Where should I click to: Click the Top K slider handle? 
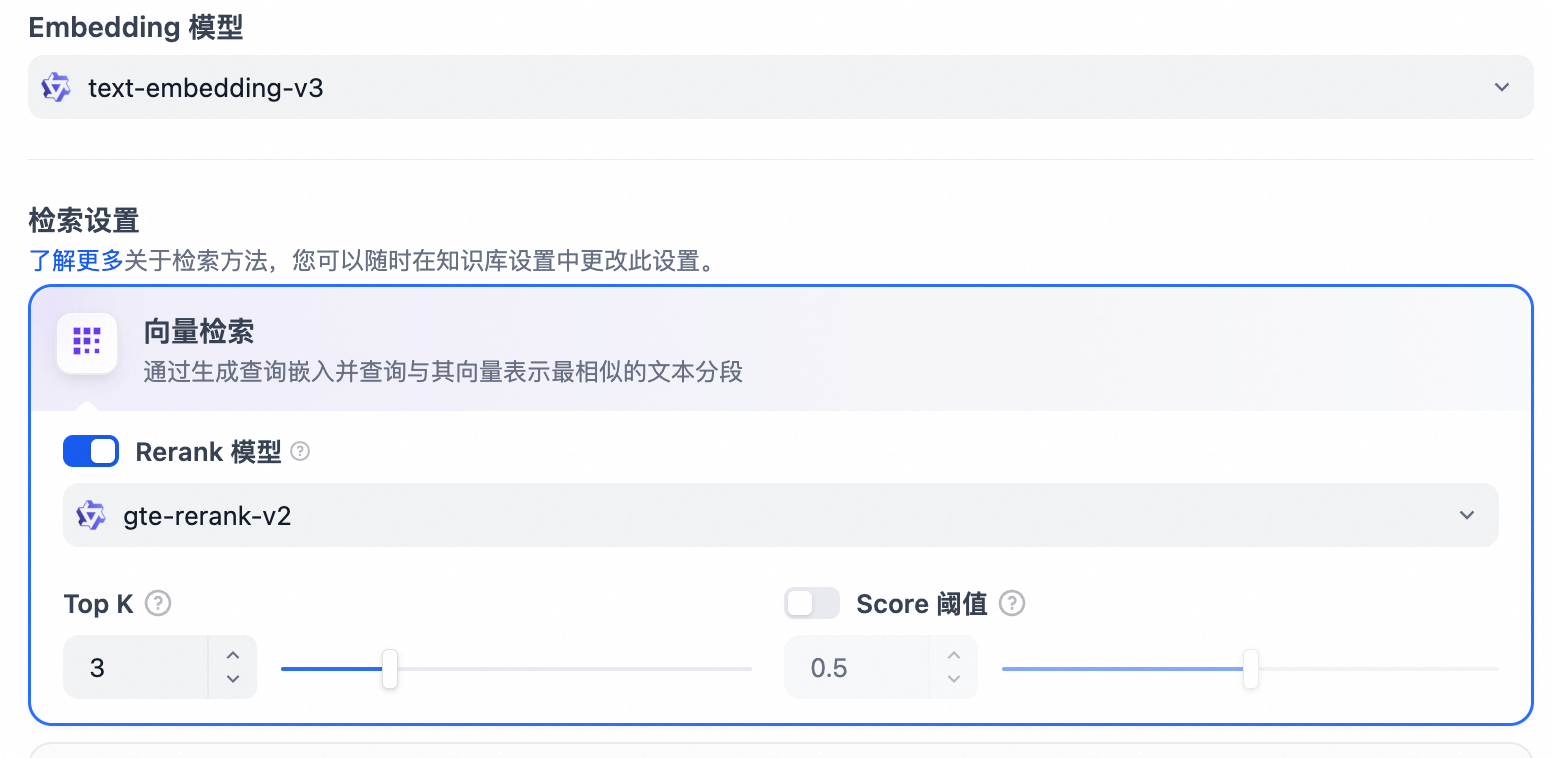point(390,668)
